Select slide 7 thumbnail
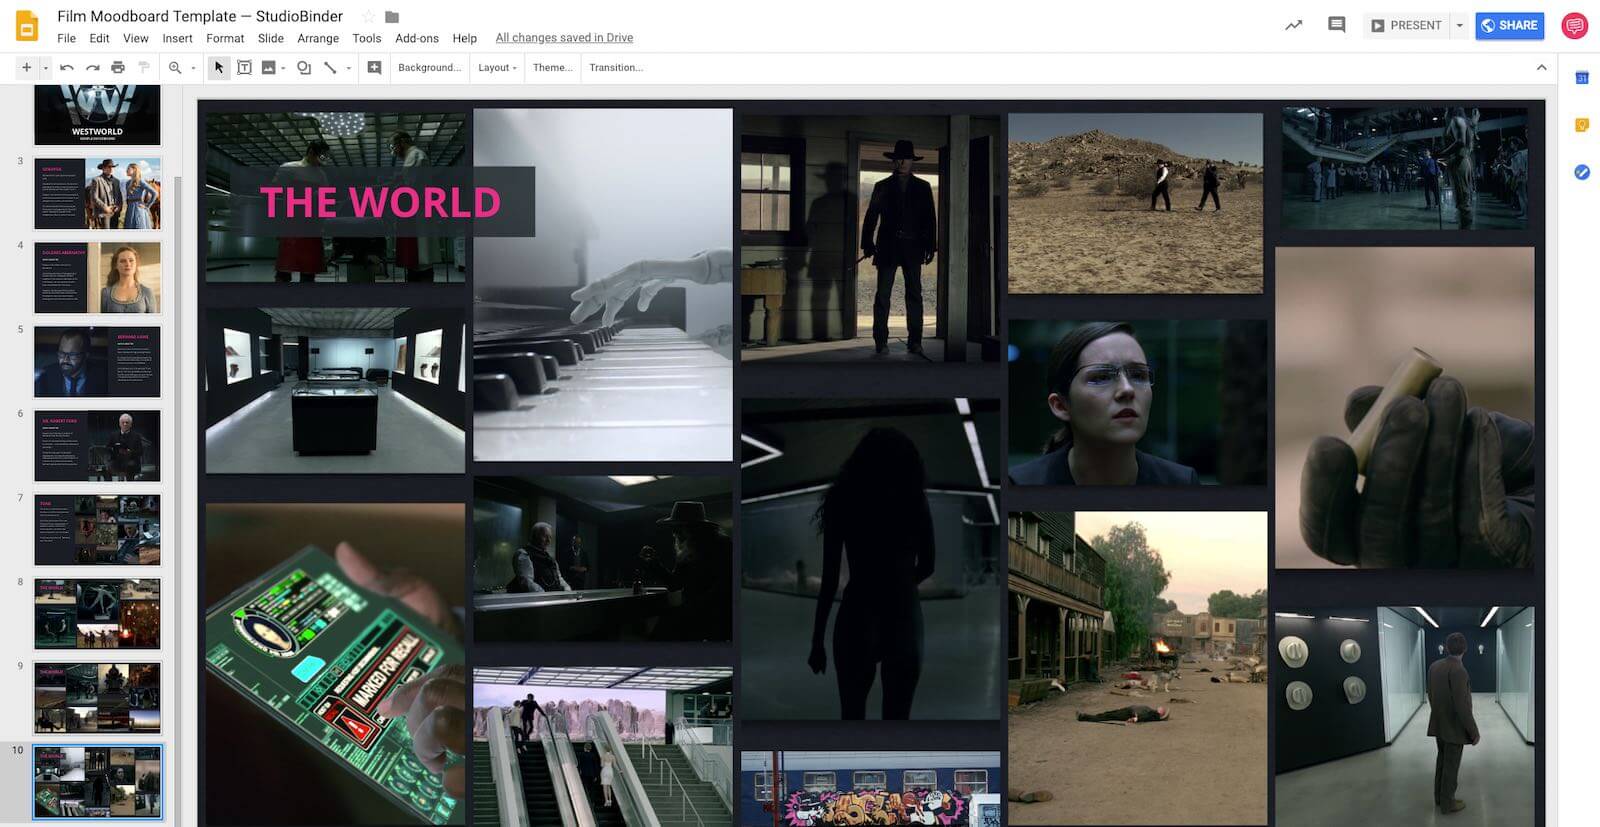 coord(97,529)
